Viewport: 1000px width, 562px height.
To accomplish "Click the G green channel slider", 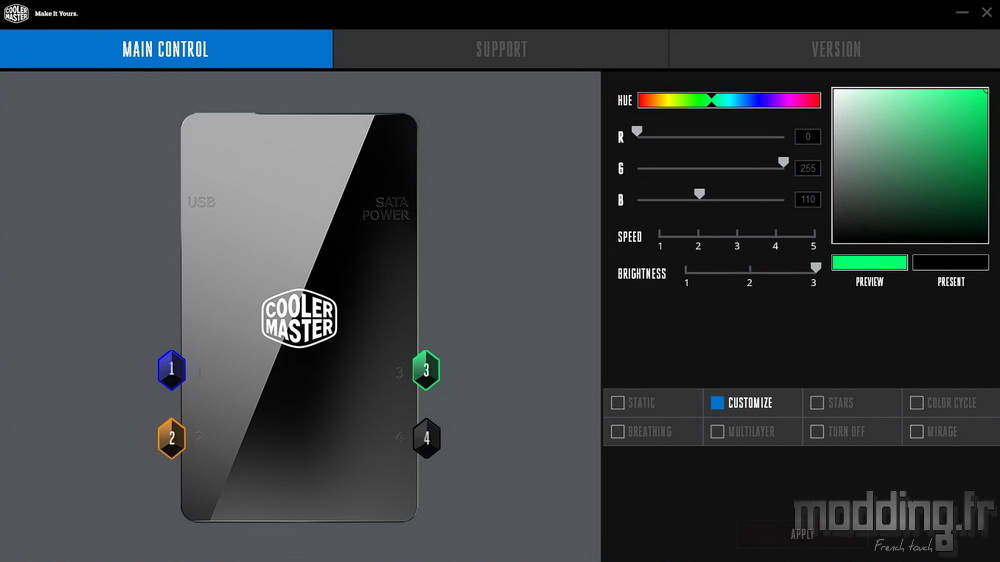I will click(710, 168).
